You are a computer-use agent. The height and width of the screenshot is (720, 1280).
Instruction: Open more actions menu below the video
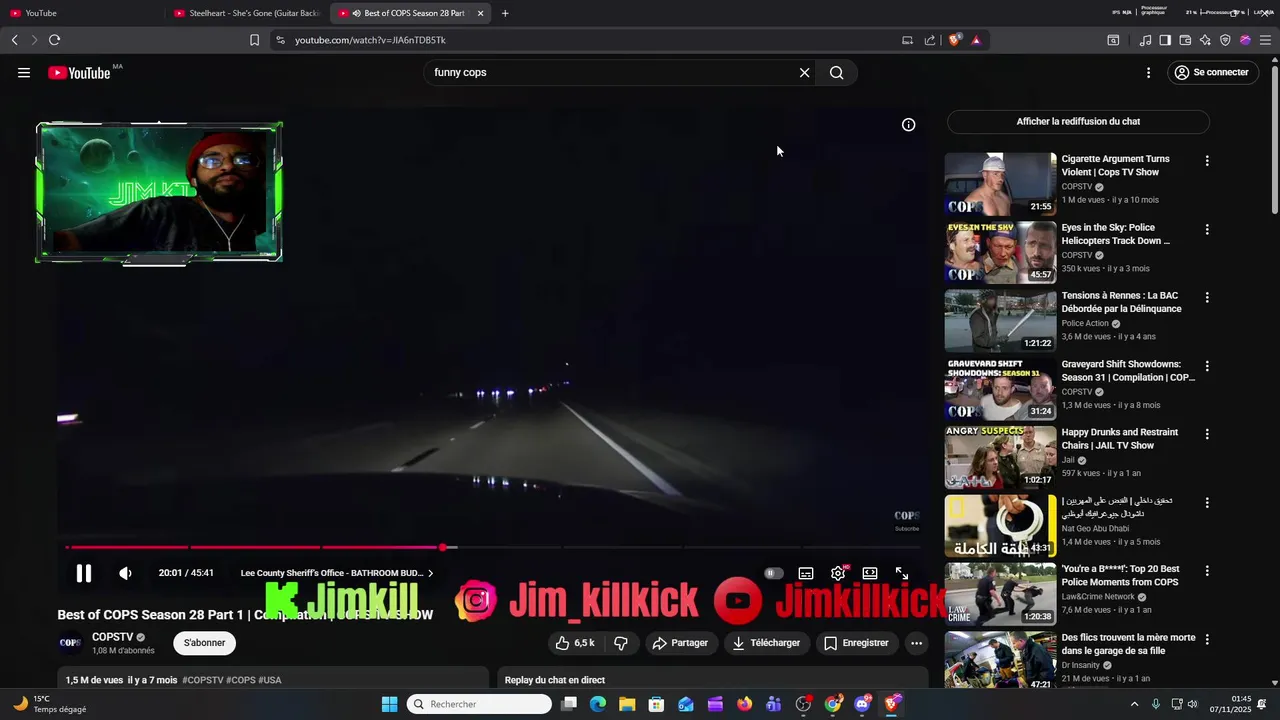(x=916, y=643)
